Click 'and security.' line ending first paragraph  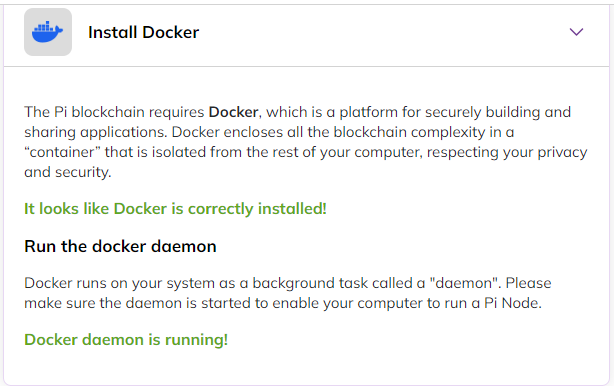click(68, 172)
